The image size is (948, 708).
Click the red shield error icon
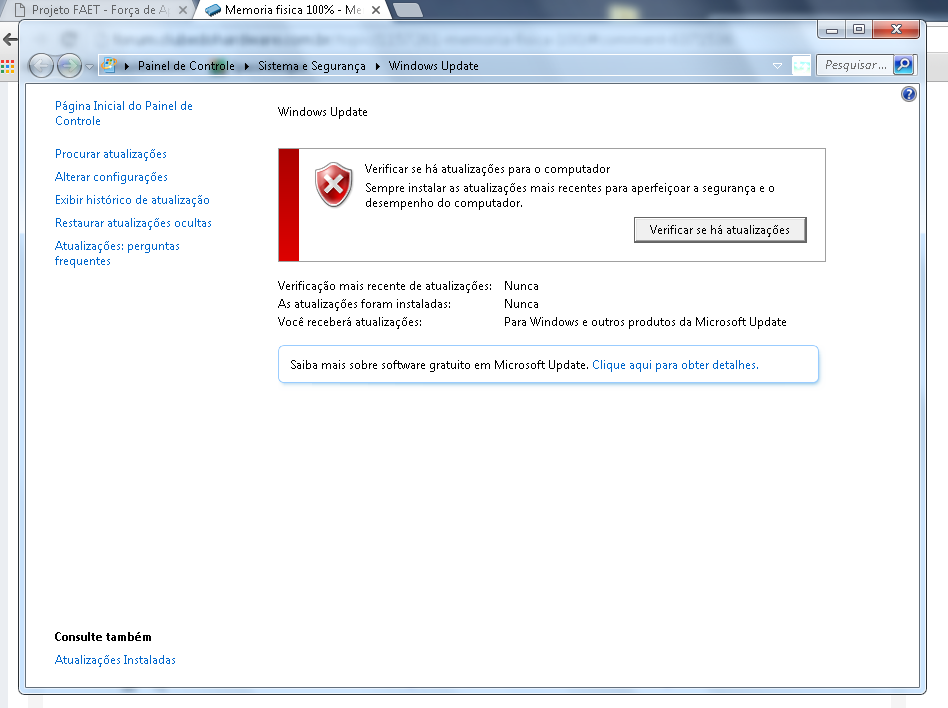(333, 184)
